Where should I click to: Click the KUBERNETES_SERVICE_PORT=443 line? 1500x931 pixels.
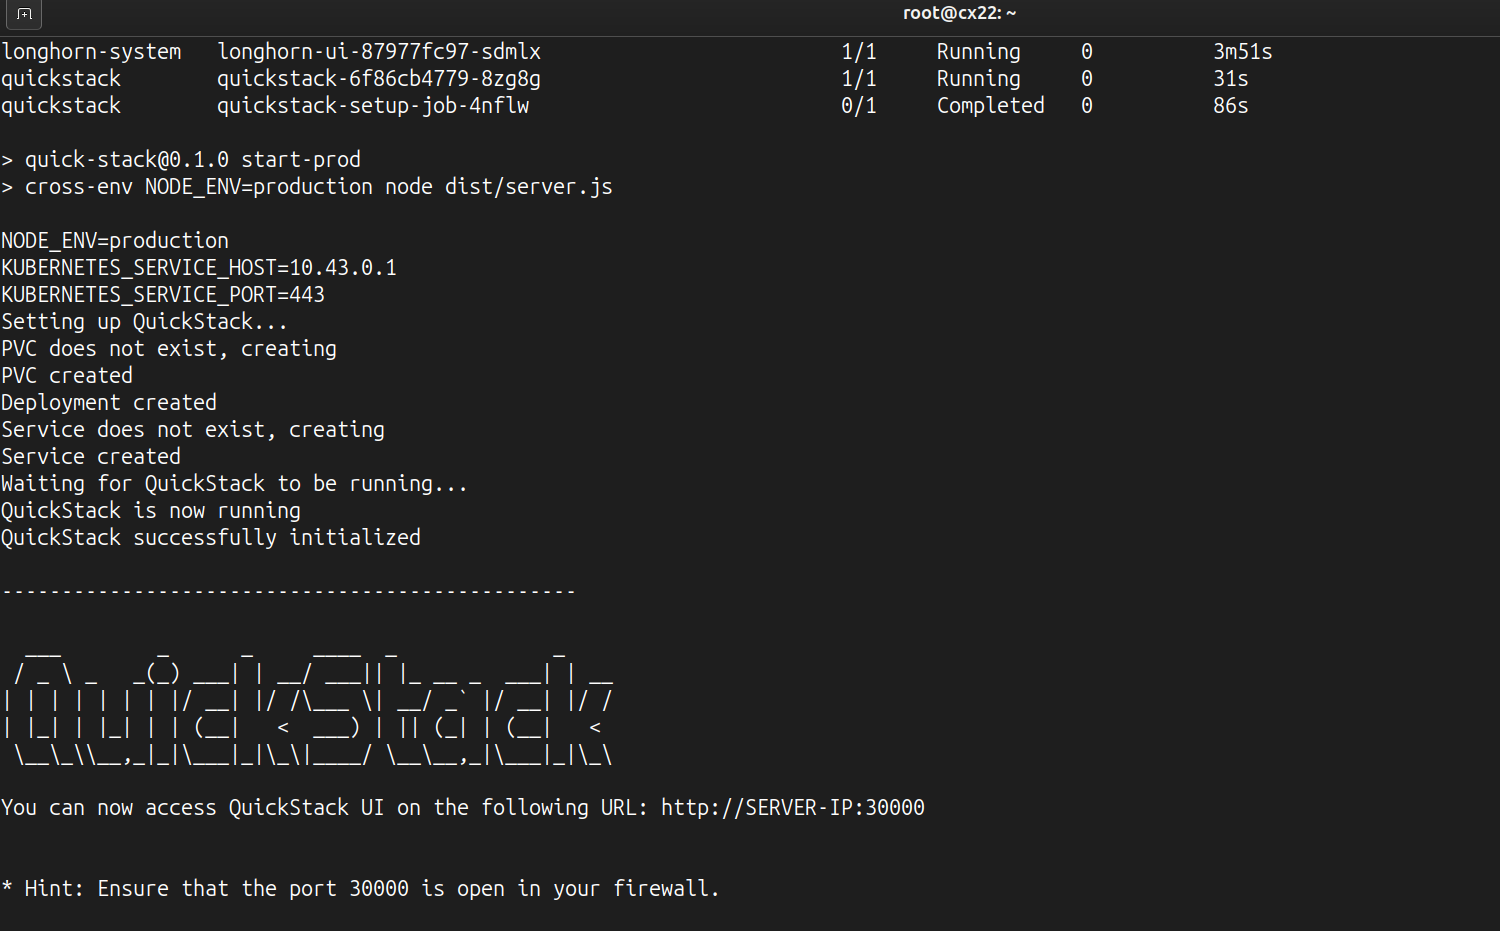pyautogui.click(x=163, y=295)
